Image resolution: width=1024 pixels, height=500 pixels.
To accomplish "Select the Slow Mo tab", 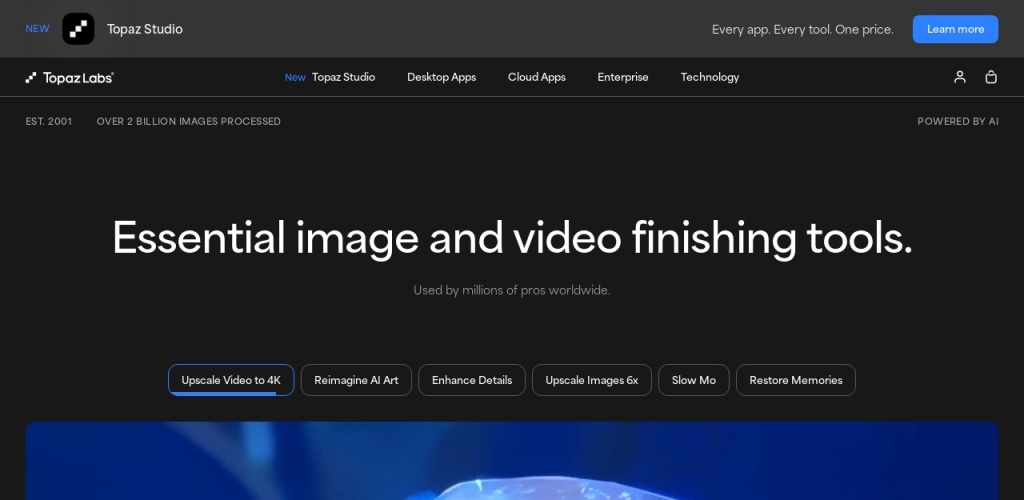I will tap(693, 380).
